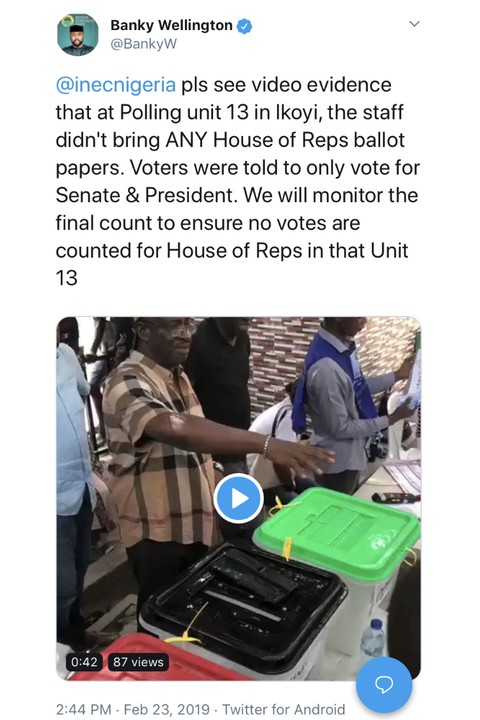The height and width of the screenshot is (720, 480).
Task: Click the blue verified badge
Action: coord(244,26)
